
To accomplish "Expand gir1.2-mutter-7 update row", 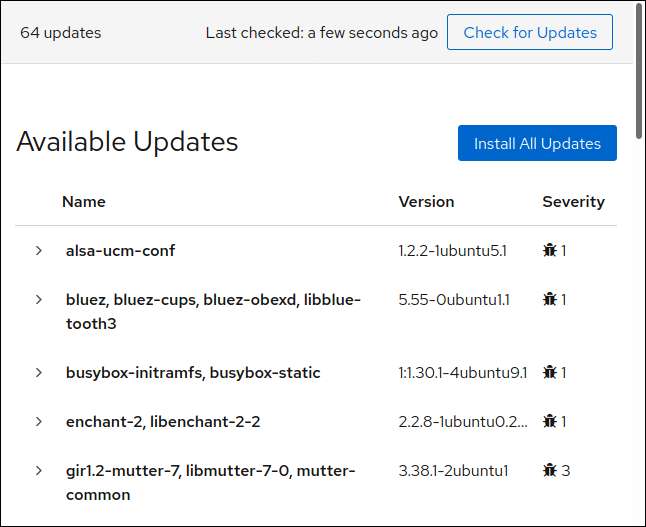I will click(39, 471).
